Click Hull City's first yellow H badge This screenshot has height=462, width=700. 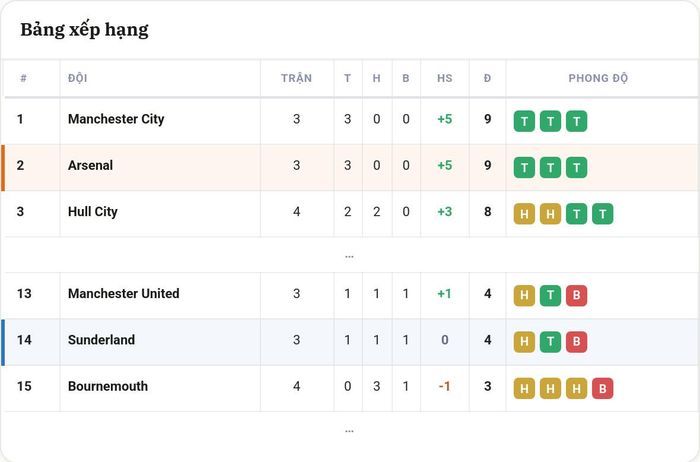click(524, 214)
